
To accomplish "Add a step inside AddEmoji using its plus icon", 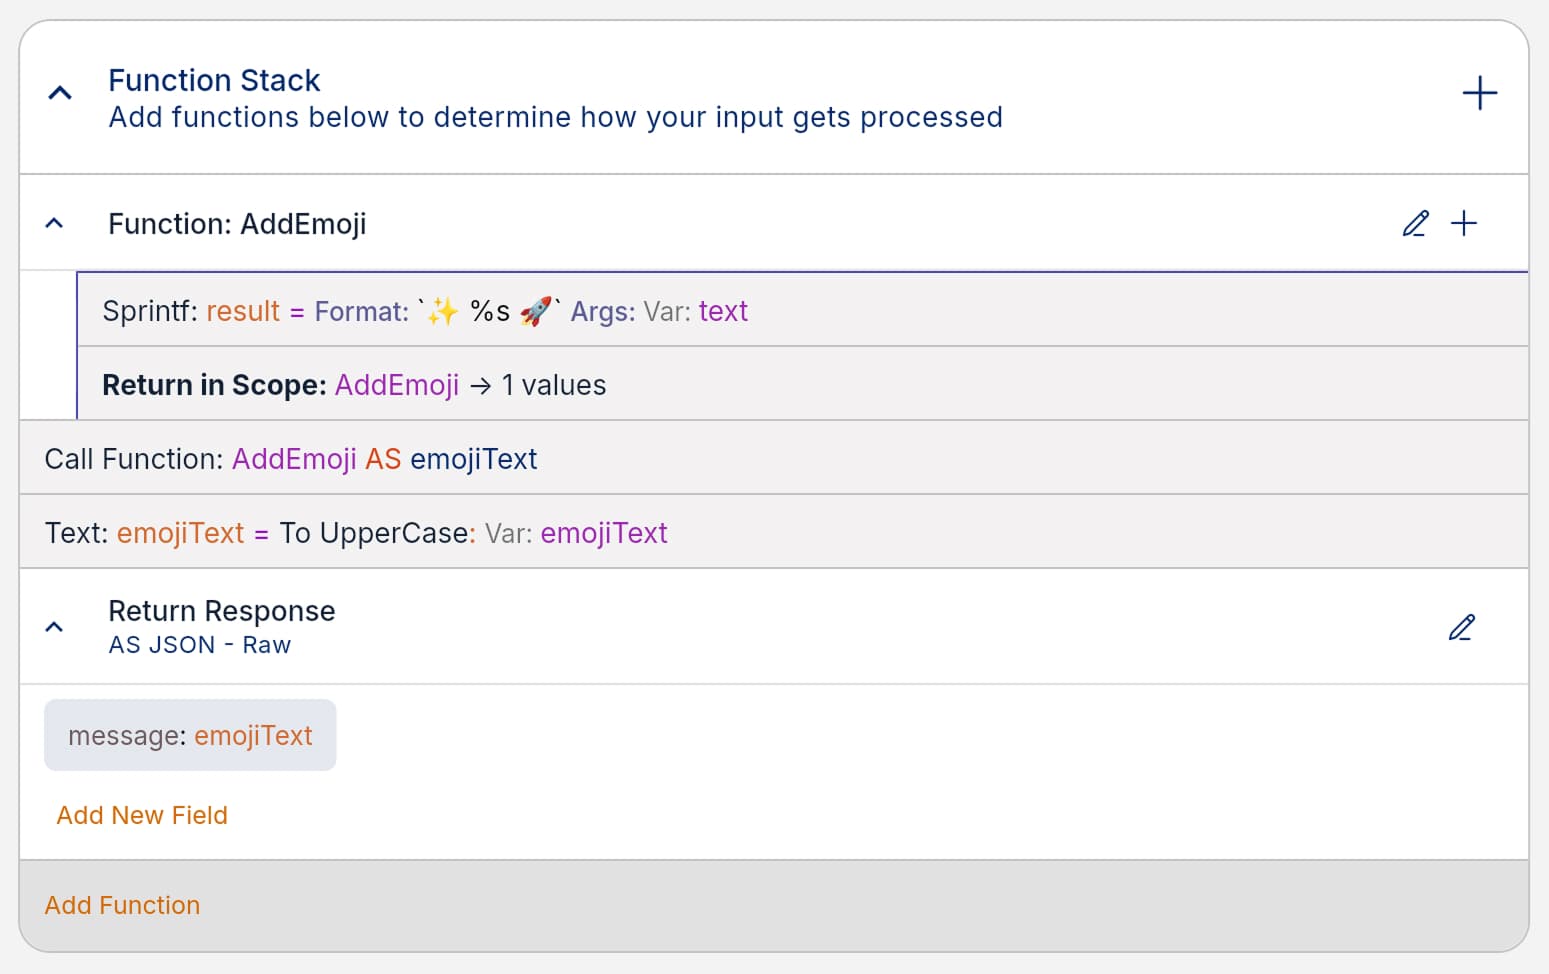I will (x=1465, y=223).
